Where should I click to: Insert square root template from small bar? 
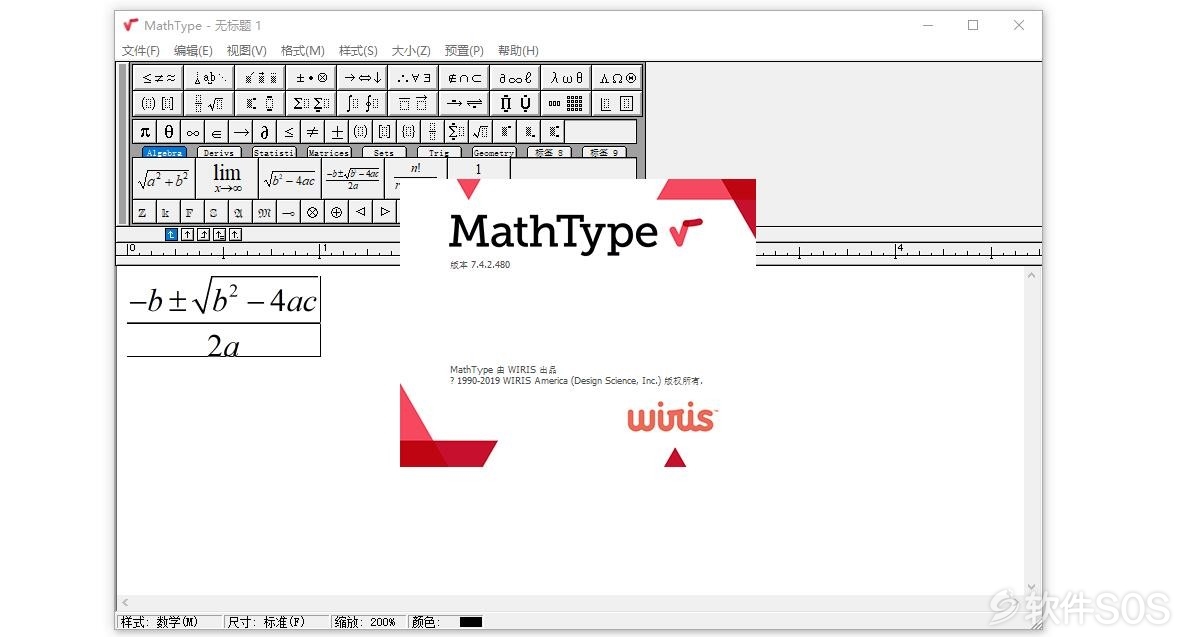tap(481, 132)
